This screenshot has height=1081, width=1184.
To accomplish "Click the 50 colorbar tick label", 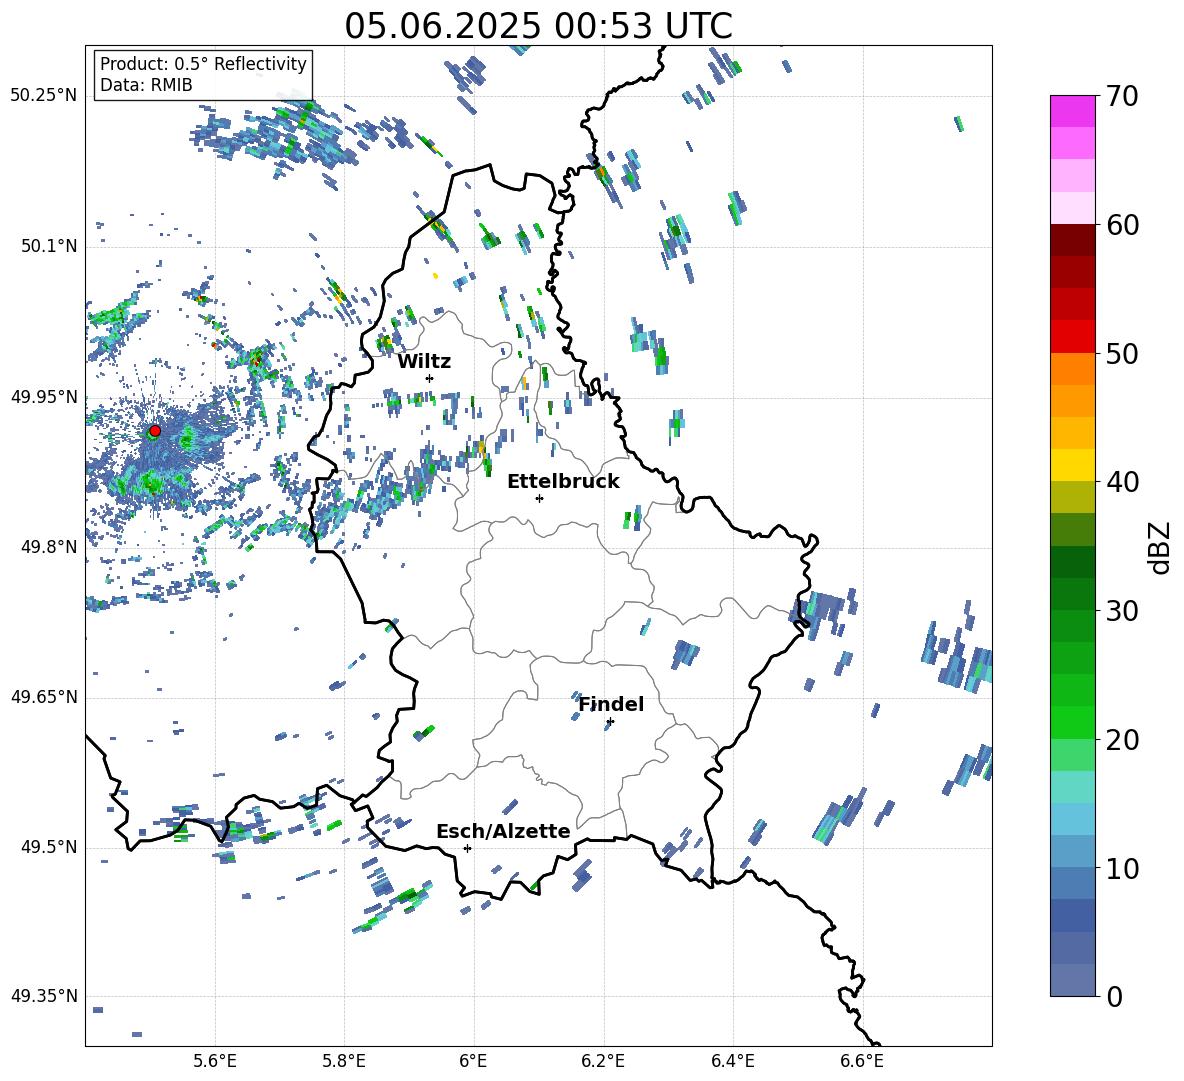I will [1122, 354].
